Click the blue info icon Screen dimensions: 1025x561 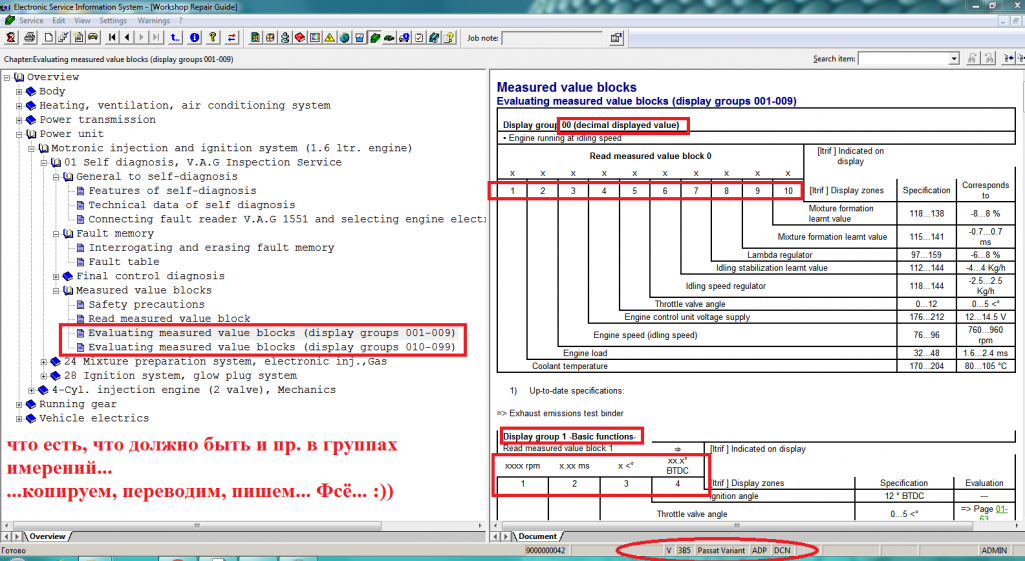(194, 38)
